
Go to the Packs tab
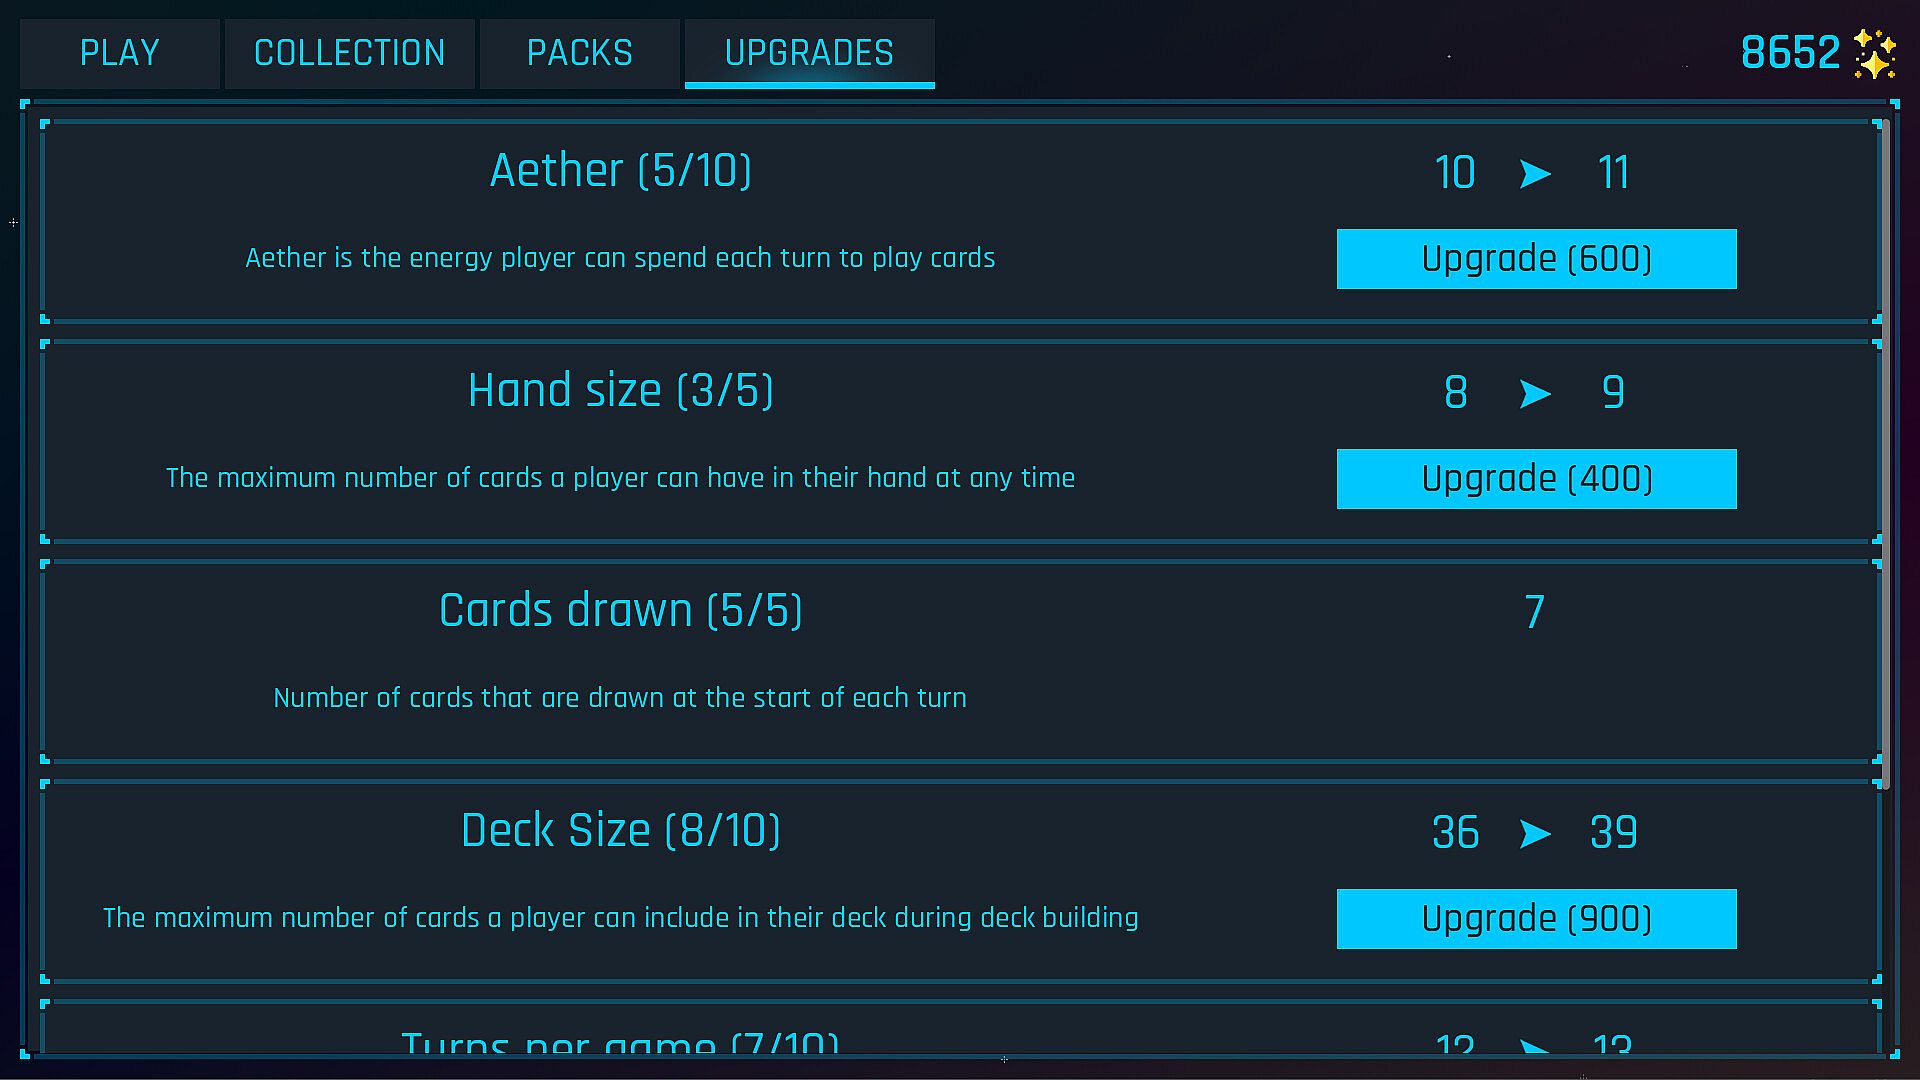click(x=580, y=53)
